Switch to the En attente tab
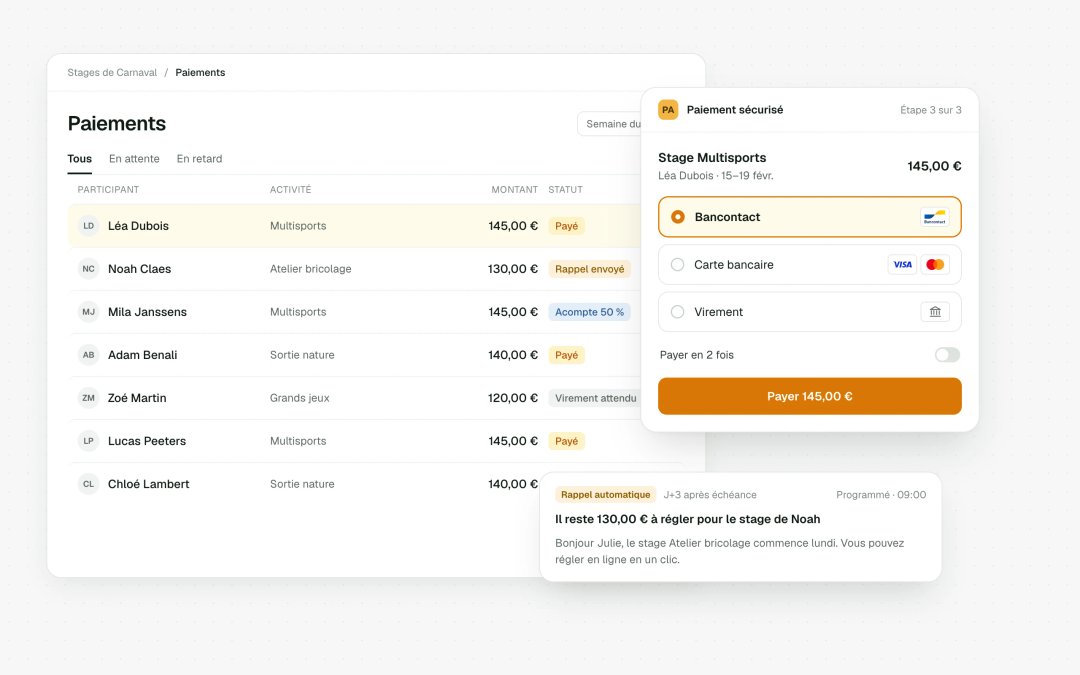The width and height of the screenshot is (1080, 675). click(134, 158)
